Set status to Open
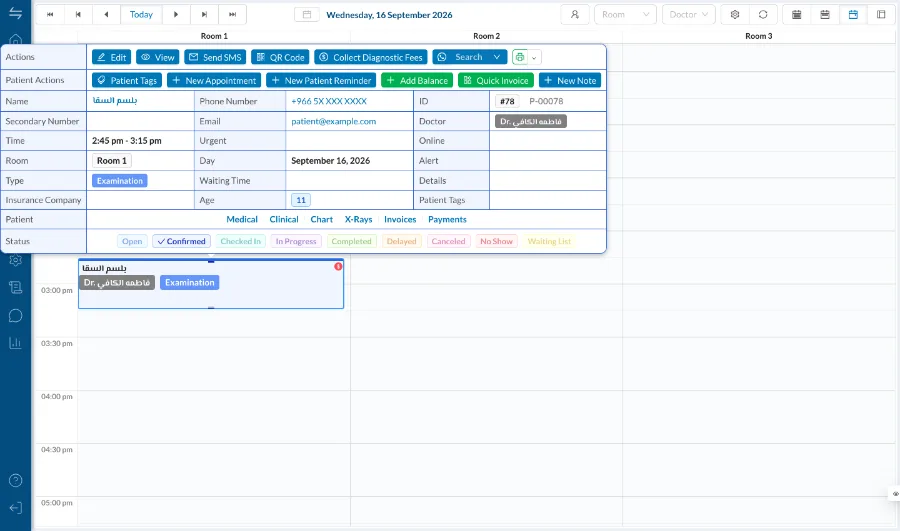 [132, 241]
